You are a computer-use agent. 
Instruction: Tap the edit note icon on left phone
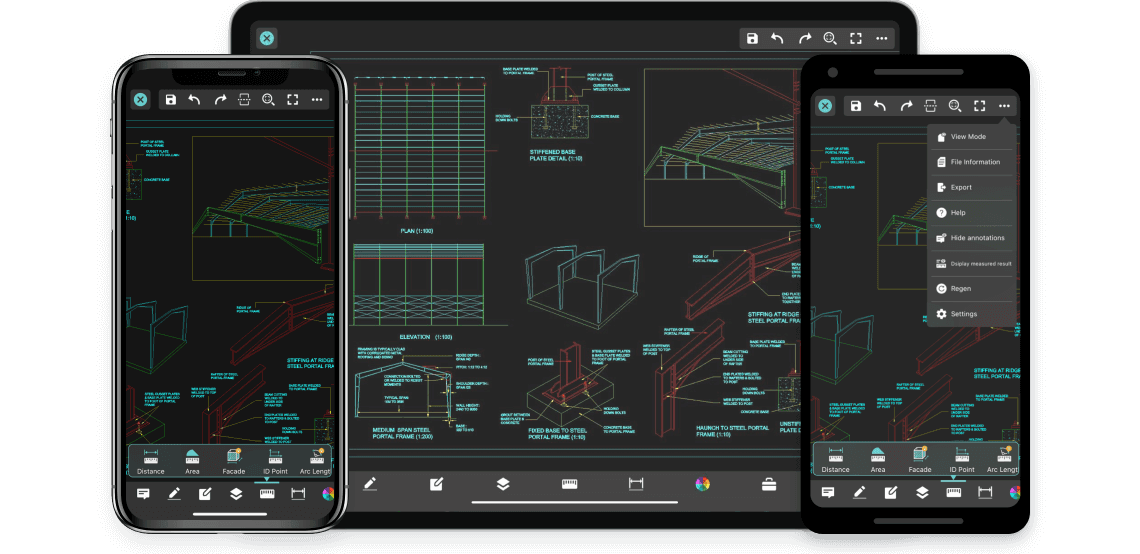point(205,494)
